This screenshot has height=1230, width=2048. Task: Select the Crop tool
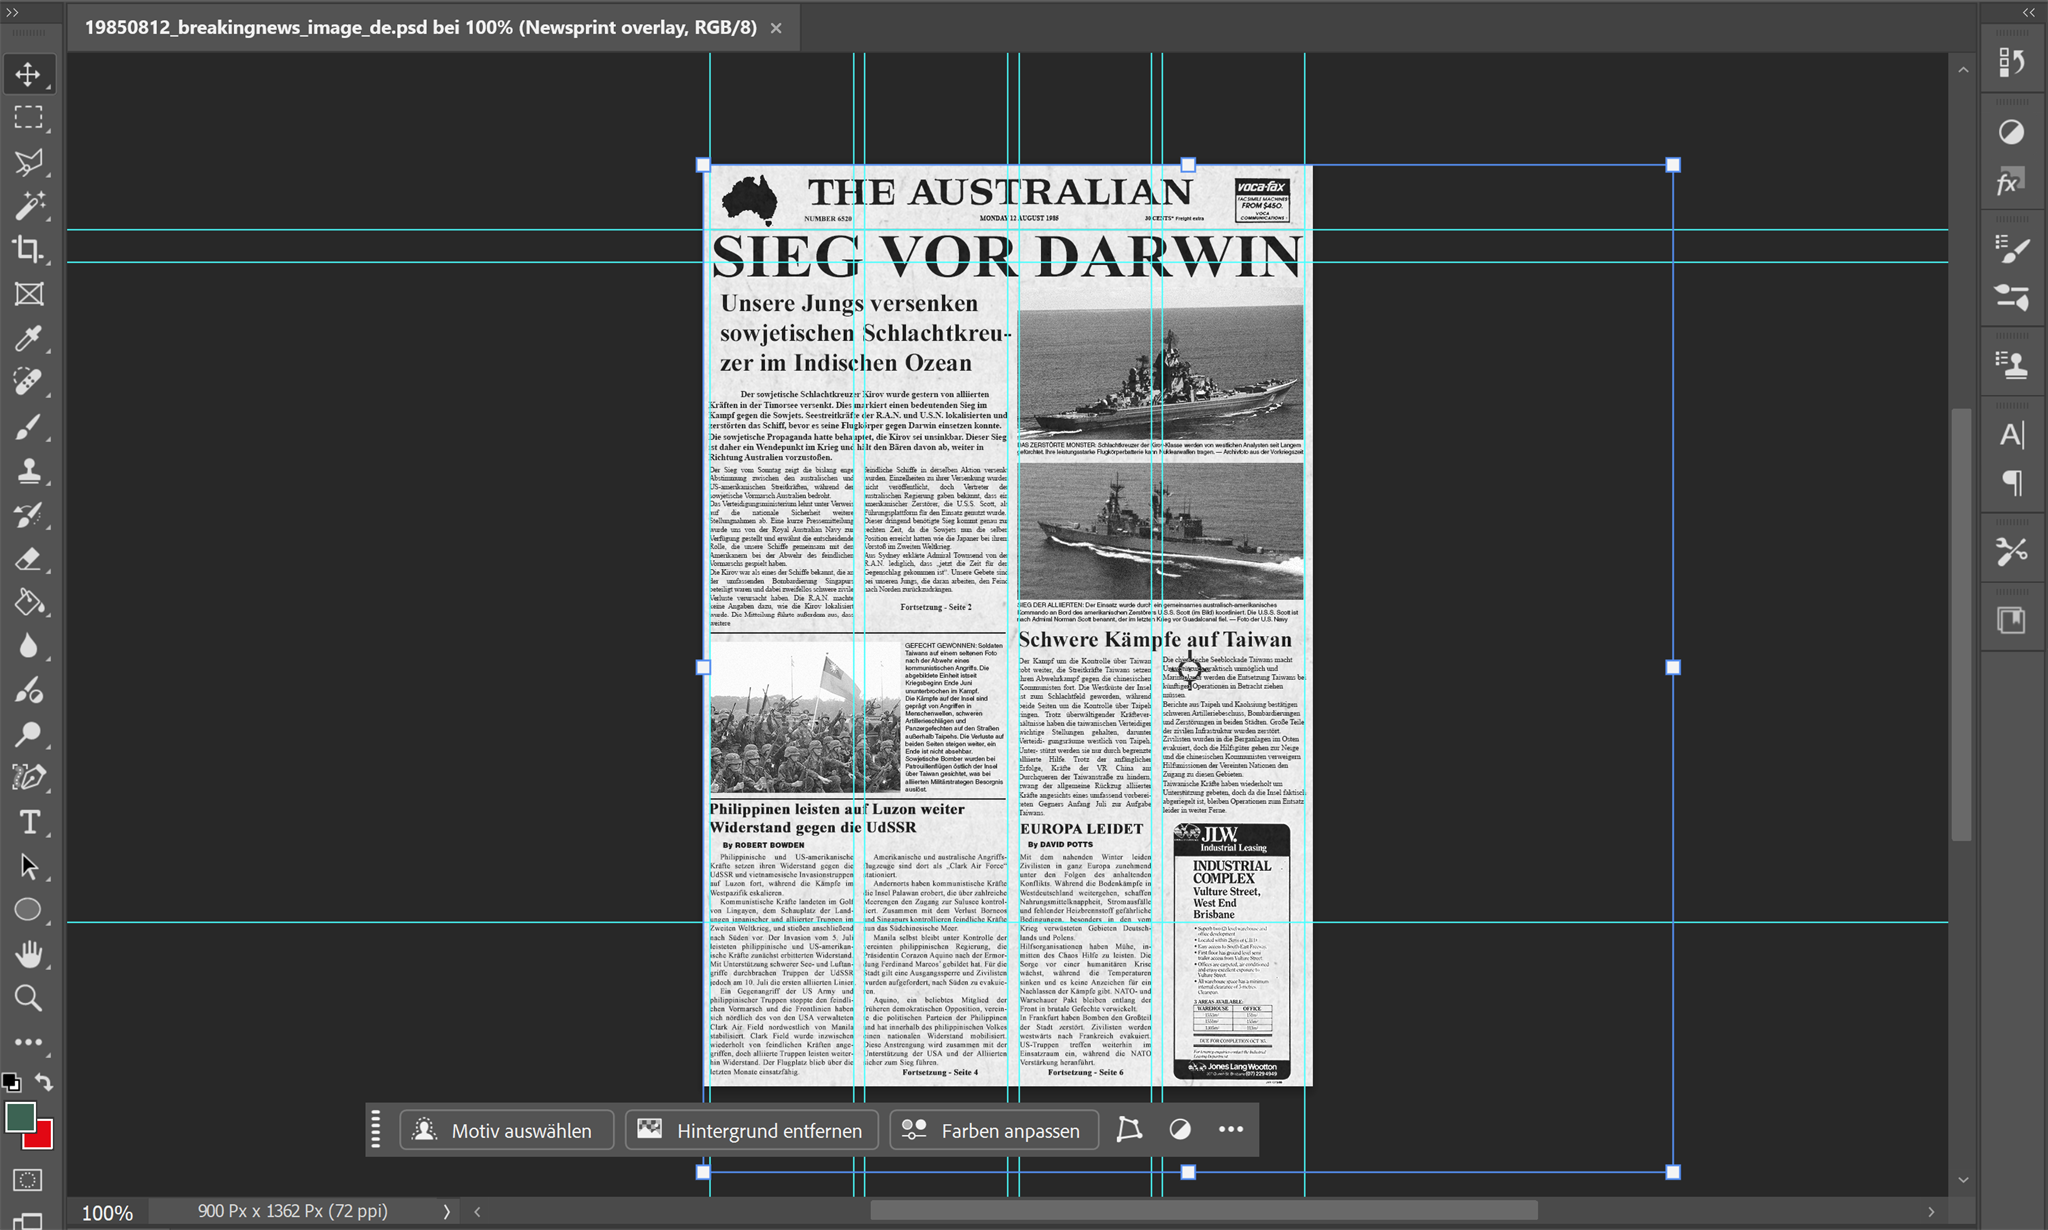28,250
